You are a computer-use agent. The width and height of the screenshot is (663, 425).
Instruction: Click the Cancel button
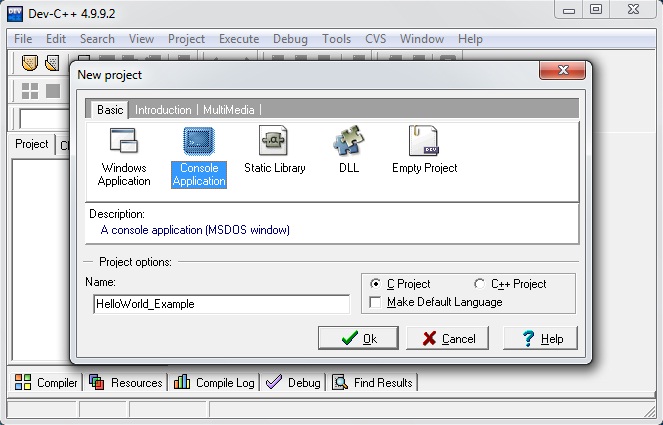point(447,338)
